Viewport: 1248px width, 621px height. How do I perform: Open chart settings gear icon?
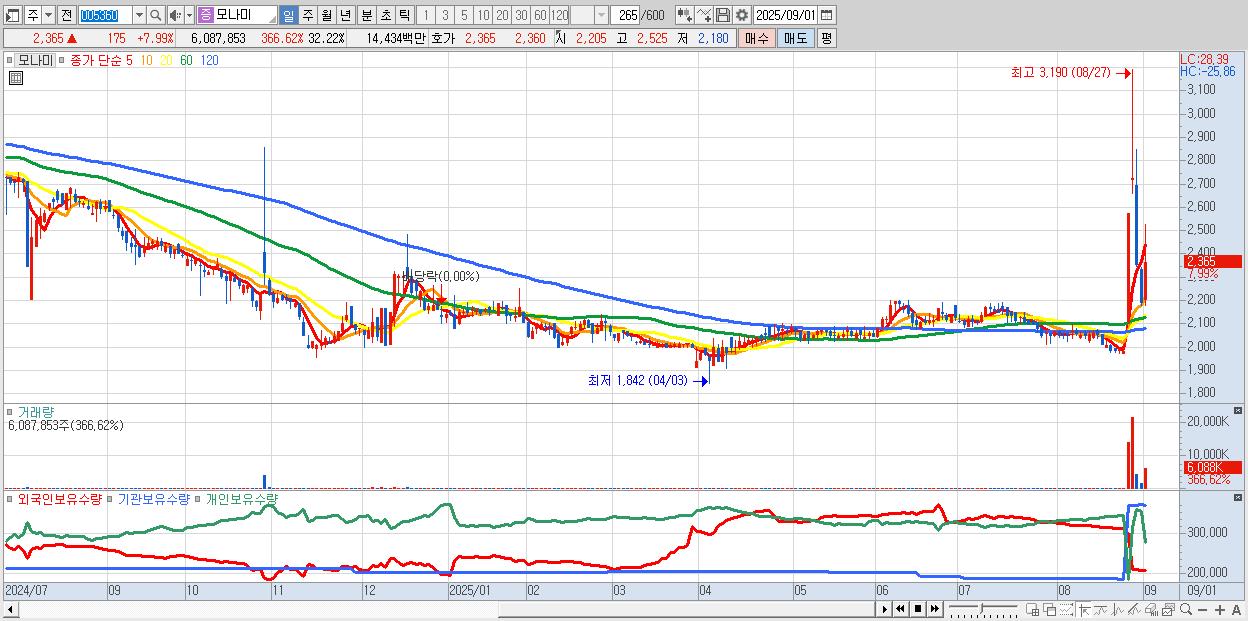(742, 15)
